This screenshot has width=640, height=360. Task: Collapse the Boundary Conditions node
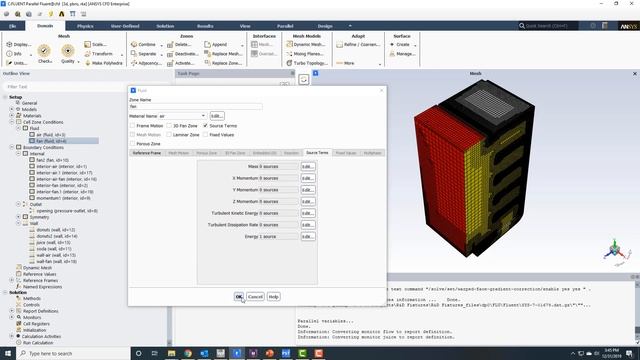tap(12, 147)
